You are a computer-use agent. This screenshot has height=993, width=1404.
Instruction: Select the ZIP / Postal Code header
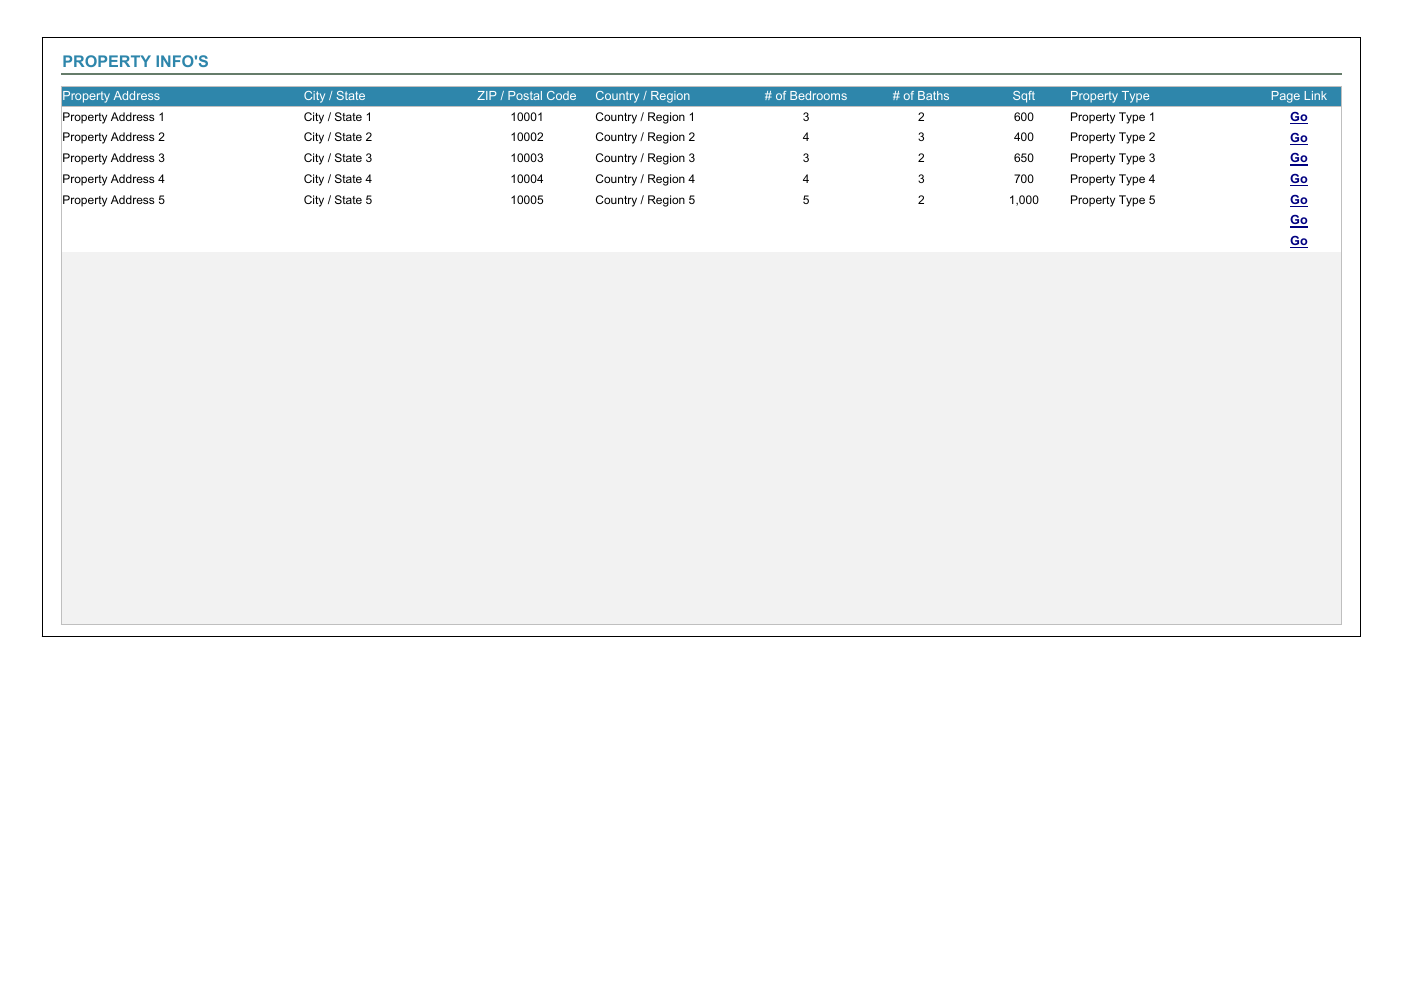click(x=527, y=96)
